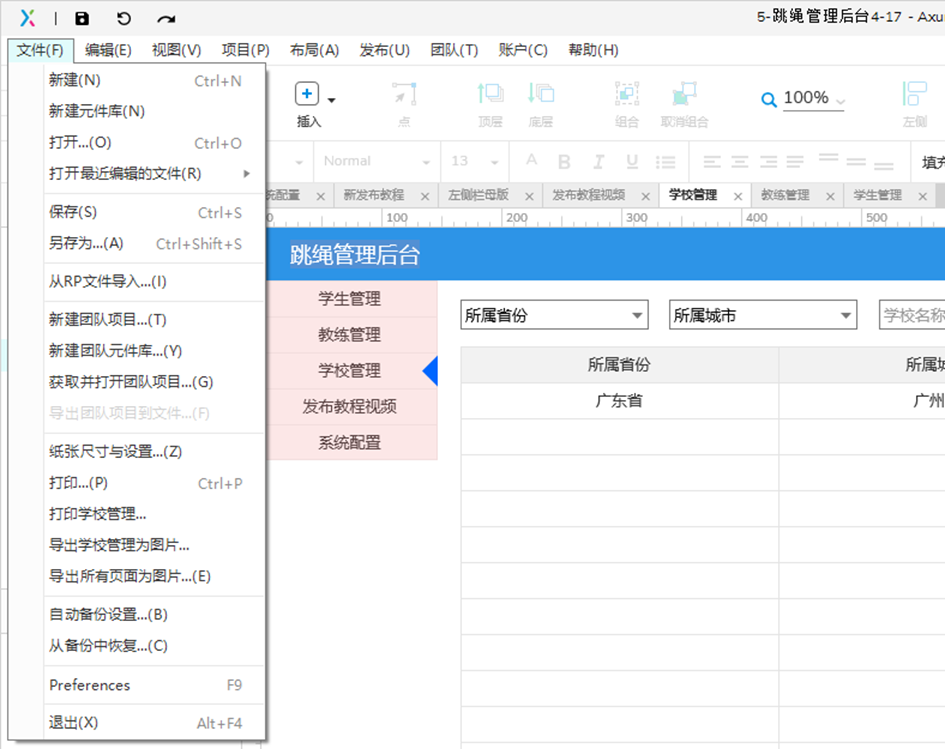945x749 pixels.
Task: Close the 学校管理 tab
Action: tap(738, 196)
